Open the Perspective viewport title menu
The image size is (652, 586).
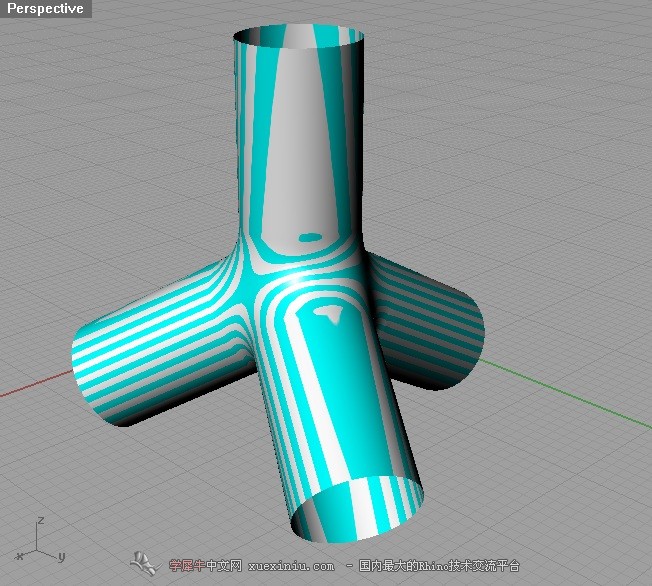[x=45, y=9]
